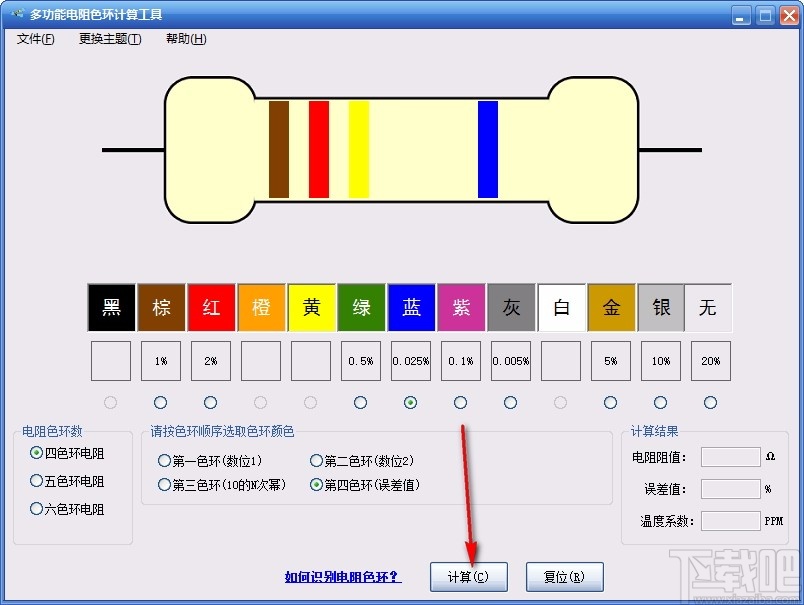Select the 六色环电阻 radio button
The height and width of the screenshot is (605, 804).
[x=36, y=509]
